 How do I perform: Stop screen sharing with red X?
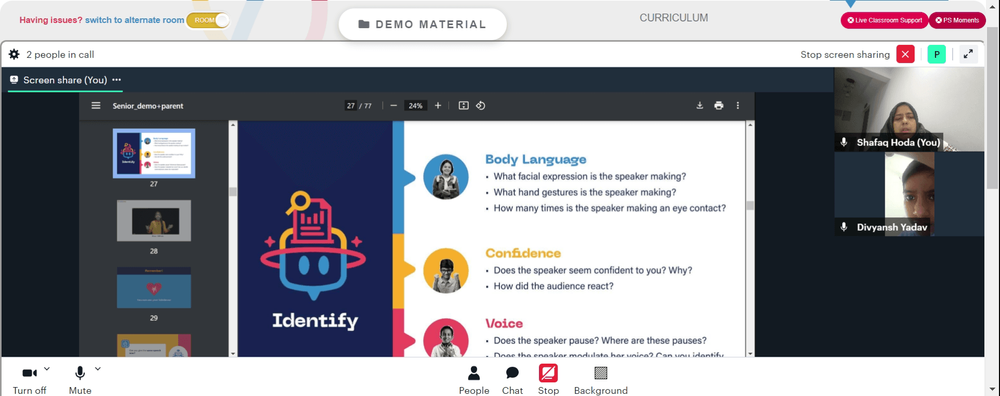click(x=905, y=54)
